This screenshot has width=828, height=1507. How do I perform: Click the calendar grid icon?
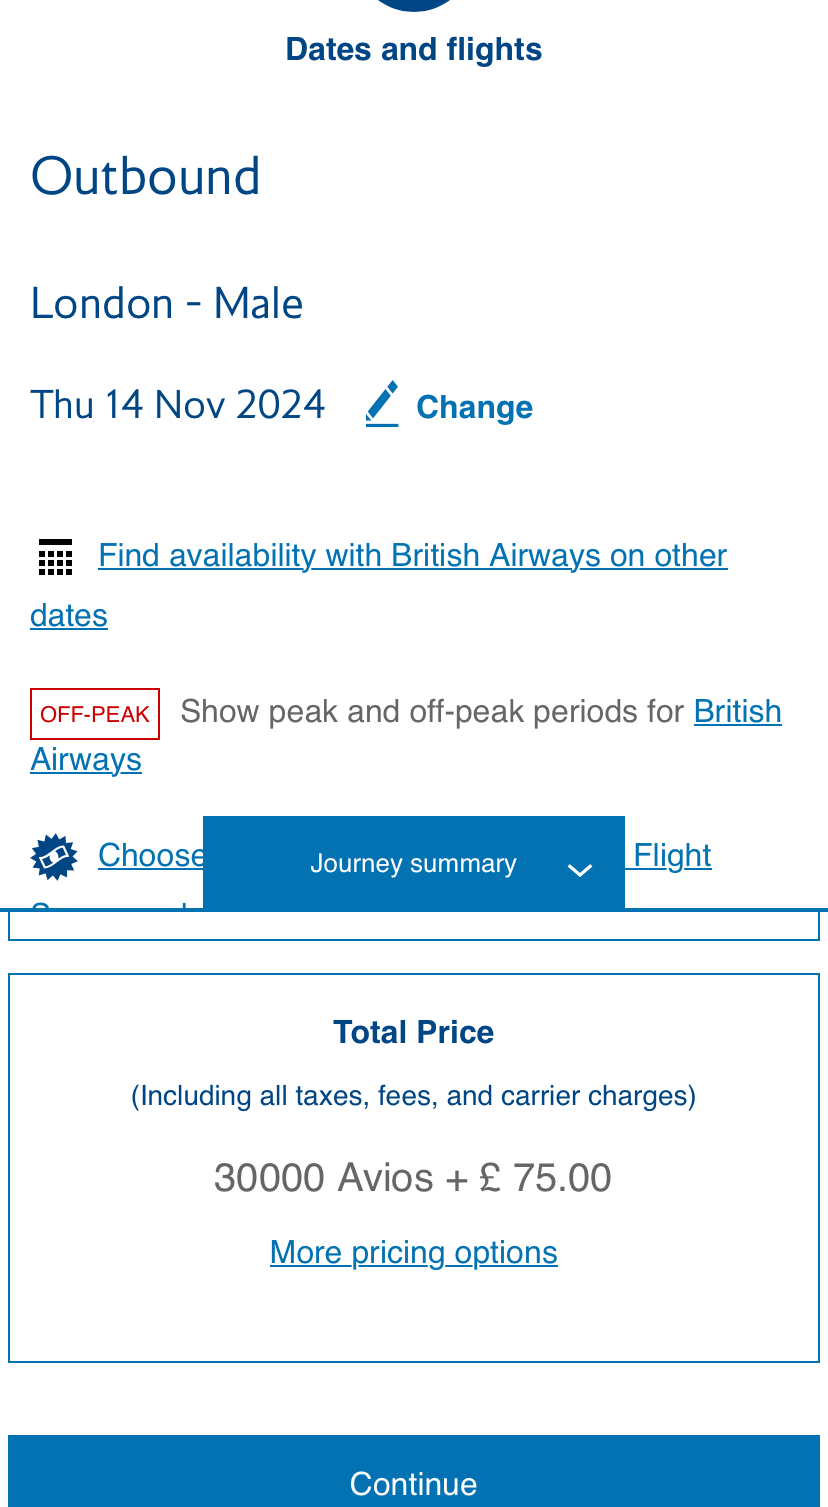click(56, 557)
